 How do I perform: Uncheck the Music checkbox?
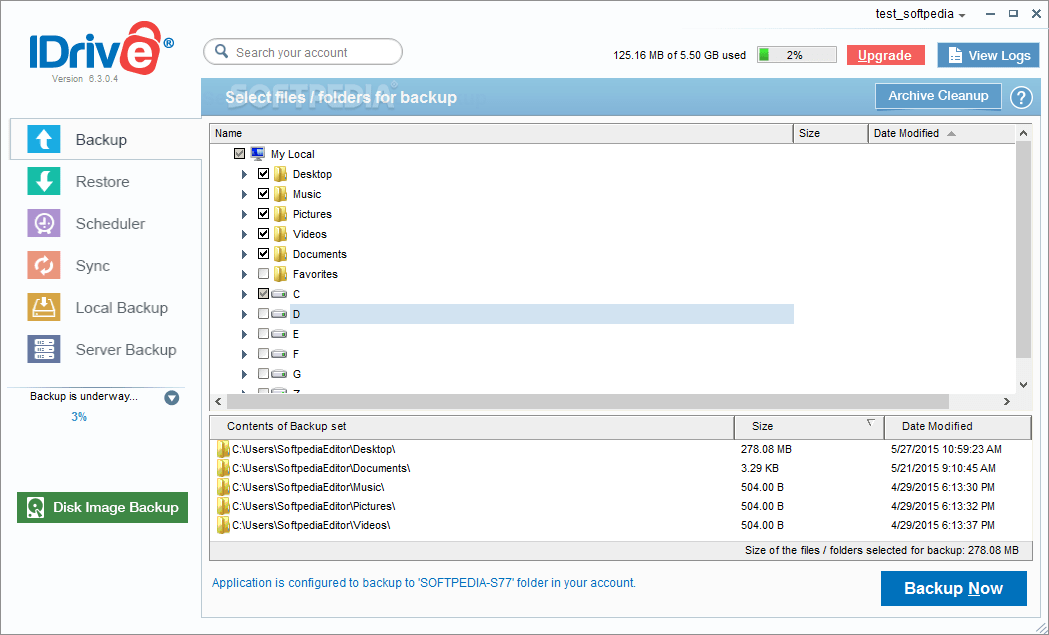(x=264, y=194)
